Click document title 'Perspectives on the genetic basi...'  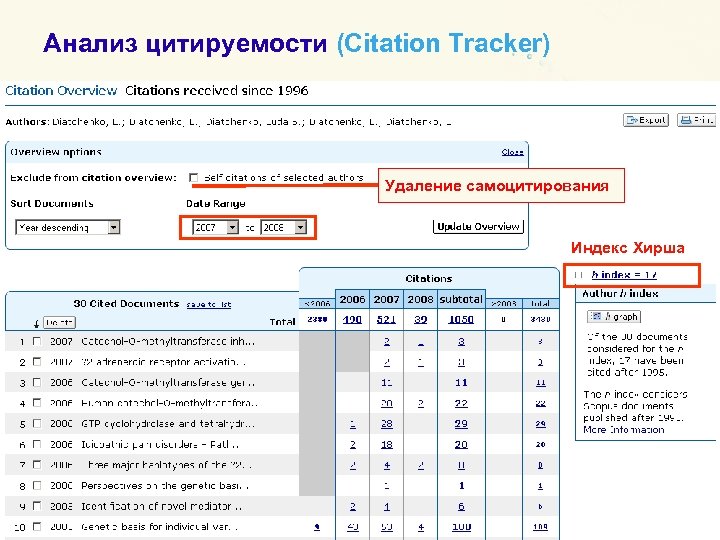pos(165,485)
